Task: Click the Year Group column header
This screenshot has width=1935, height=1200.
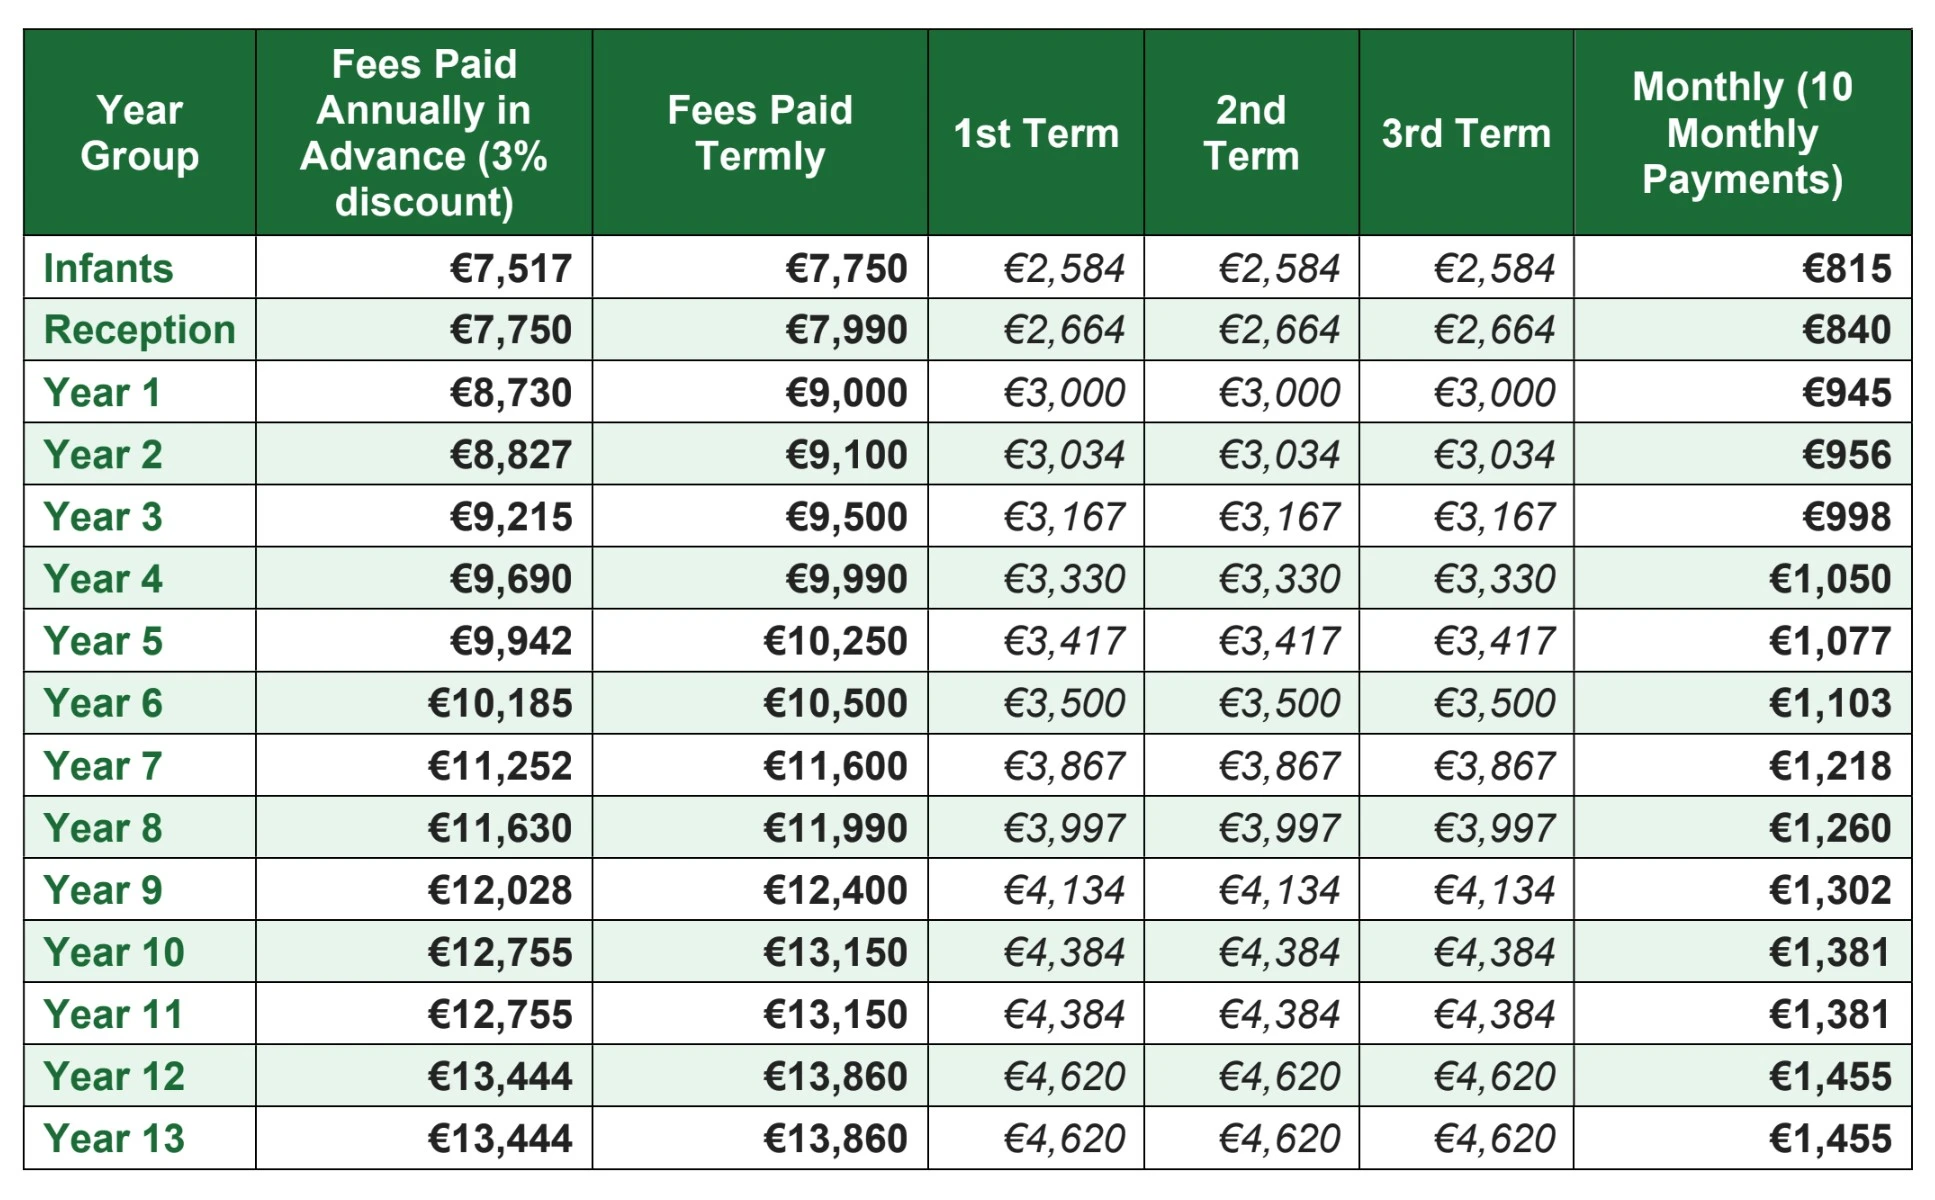Action: (x=140, y=133)
